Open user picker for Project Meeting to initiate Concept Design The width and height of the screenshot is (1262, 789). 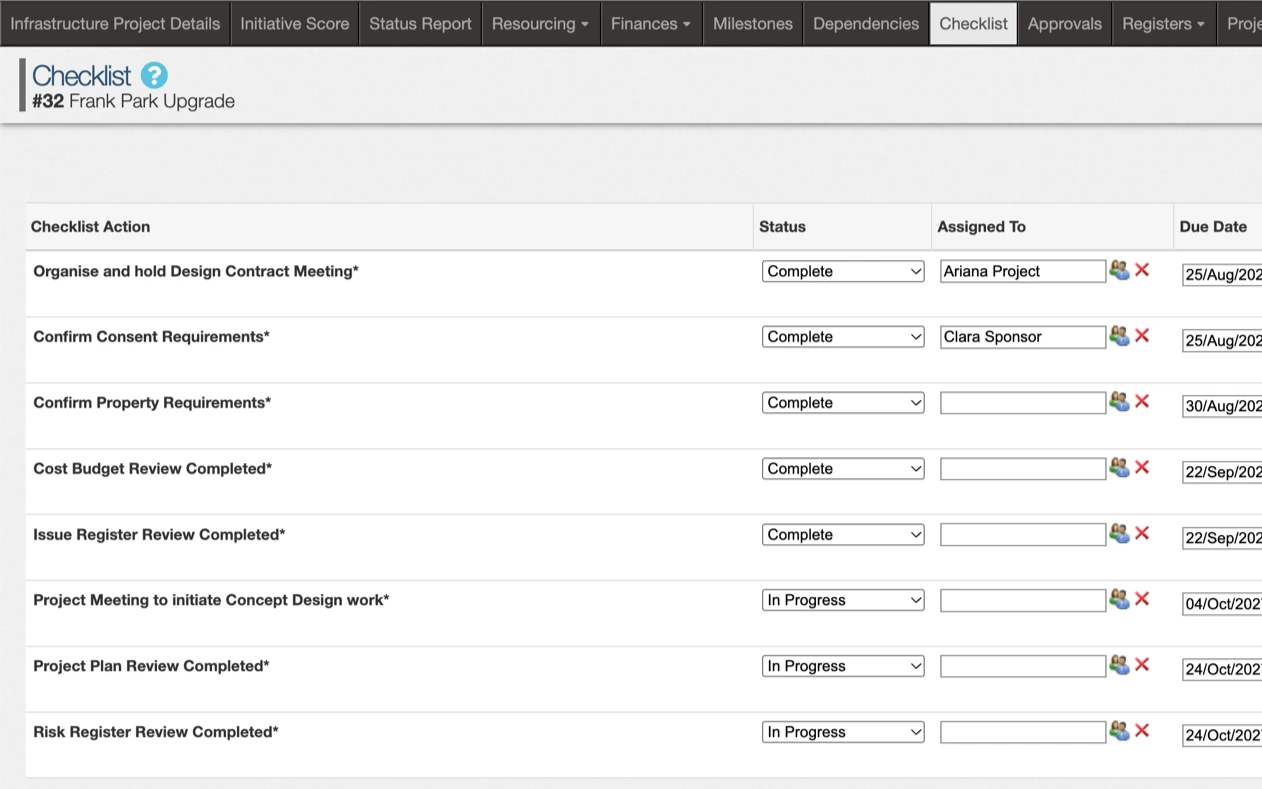pos(1119,600)
